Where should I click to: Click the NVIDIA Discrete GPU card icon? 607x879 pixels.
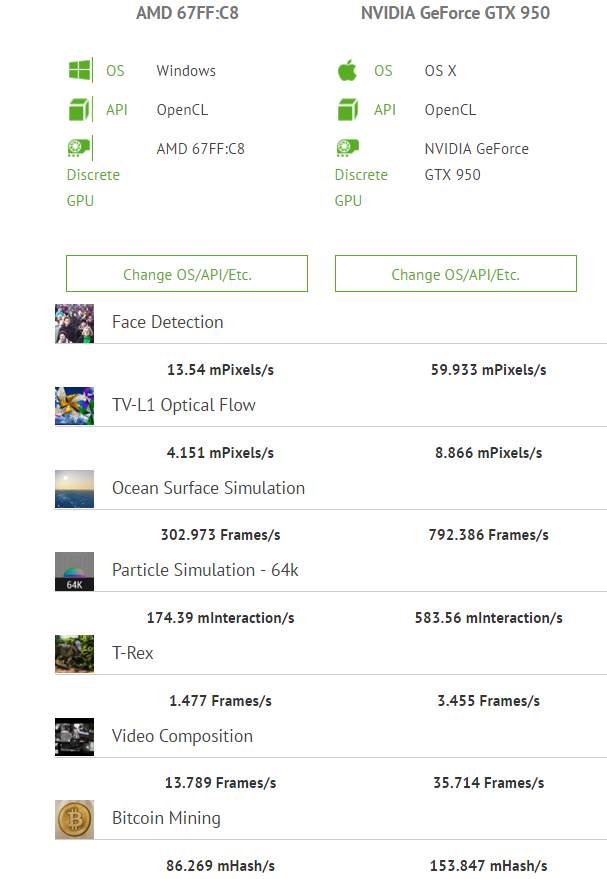[347, 149]
